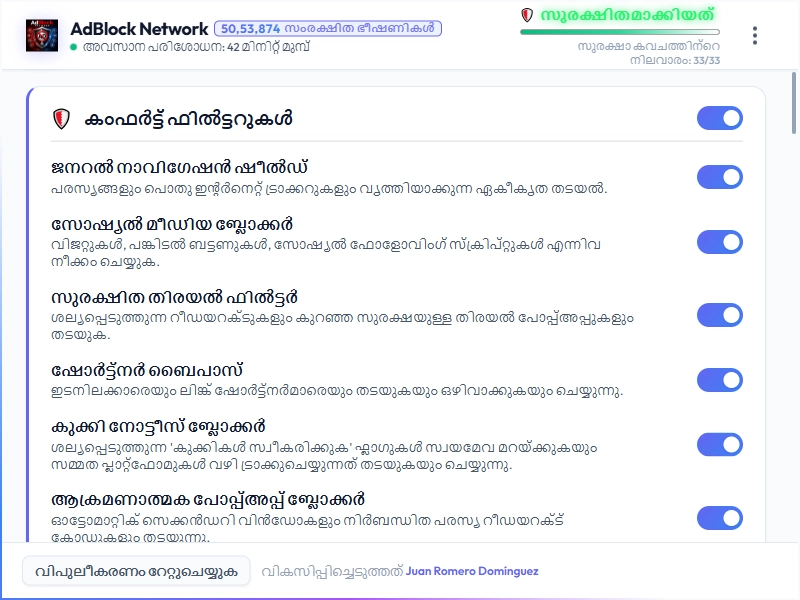Screen dimensions: 800x600
Task: Click the കുക്കി നോട്ടീസ് ബ്ലോക്കർ title
Action: tap(159, 427)
